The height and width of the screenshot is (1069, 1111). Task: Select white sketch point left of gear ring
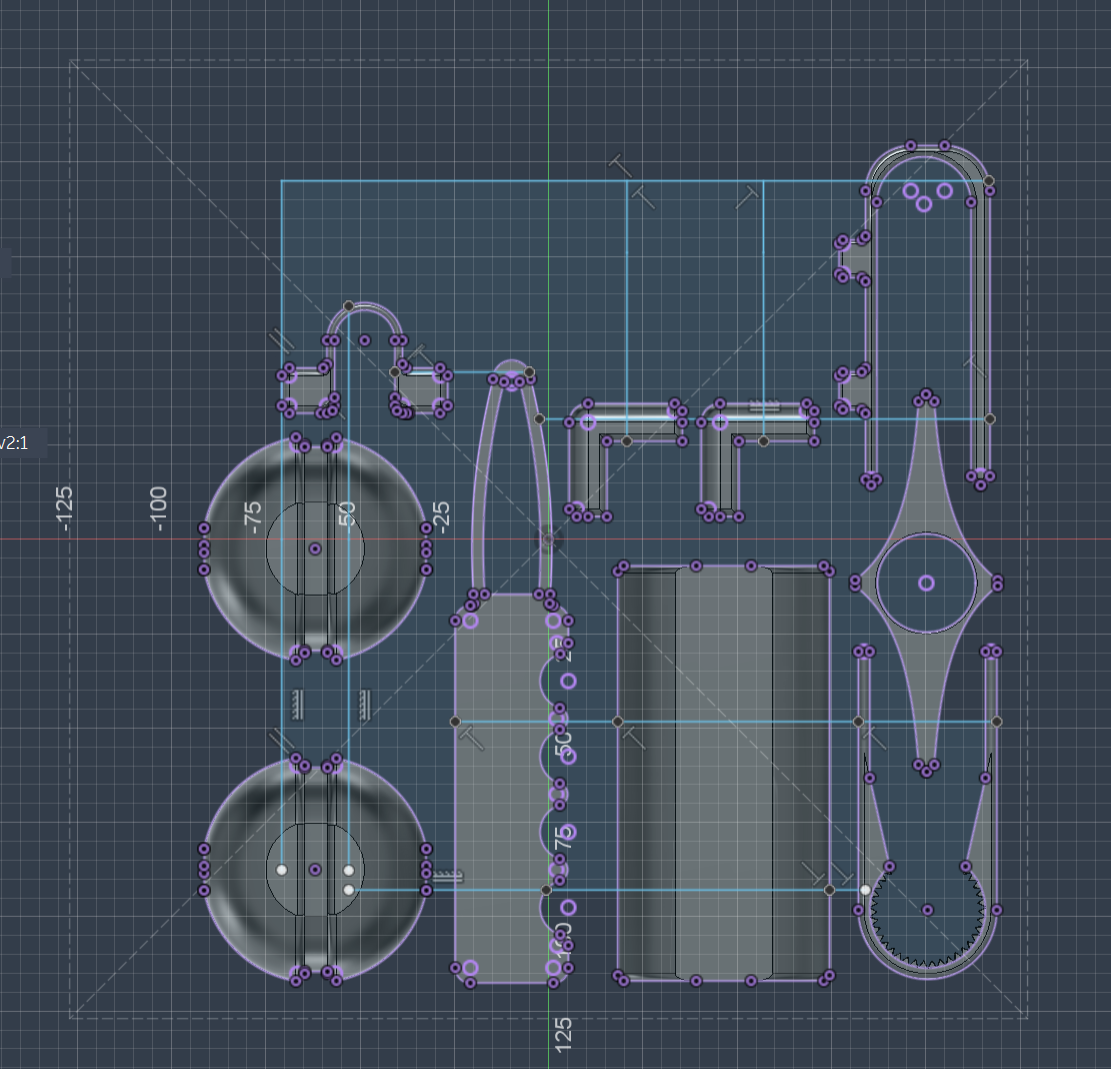click(x=865, y=890)
